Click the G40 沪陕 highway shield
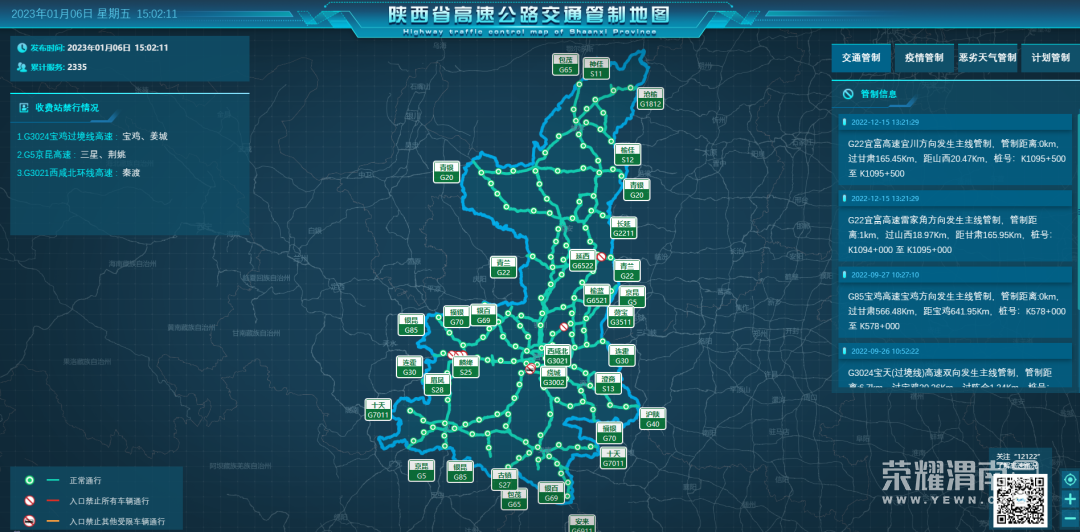The image size is (1080, 532). (x=653, y=419)
